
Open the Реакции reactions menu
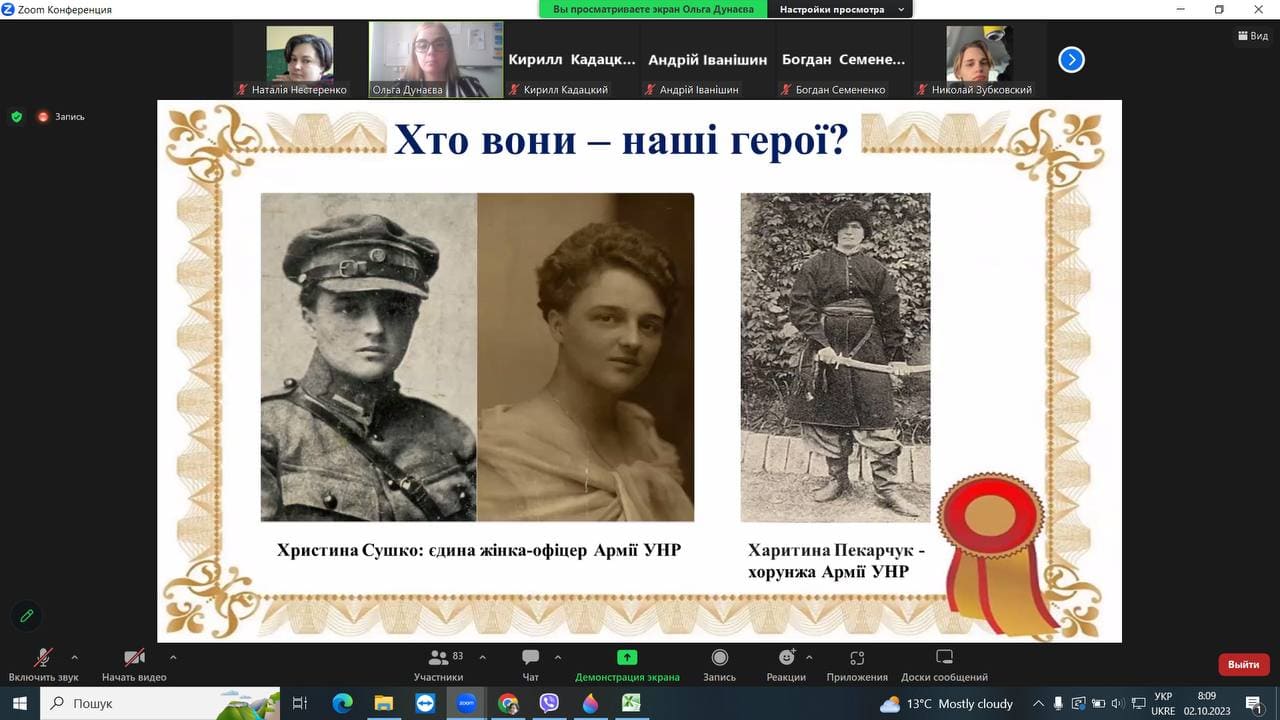pyautogui.click(x=786, y=664)
